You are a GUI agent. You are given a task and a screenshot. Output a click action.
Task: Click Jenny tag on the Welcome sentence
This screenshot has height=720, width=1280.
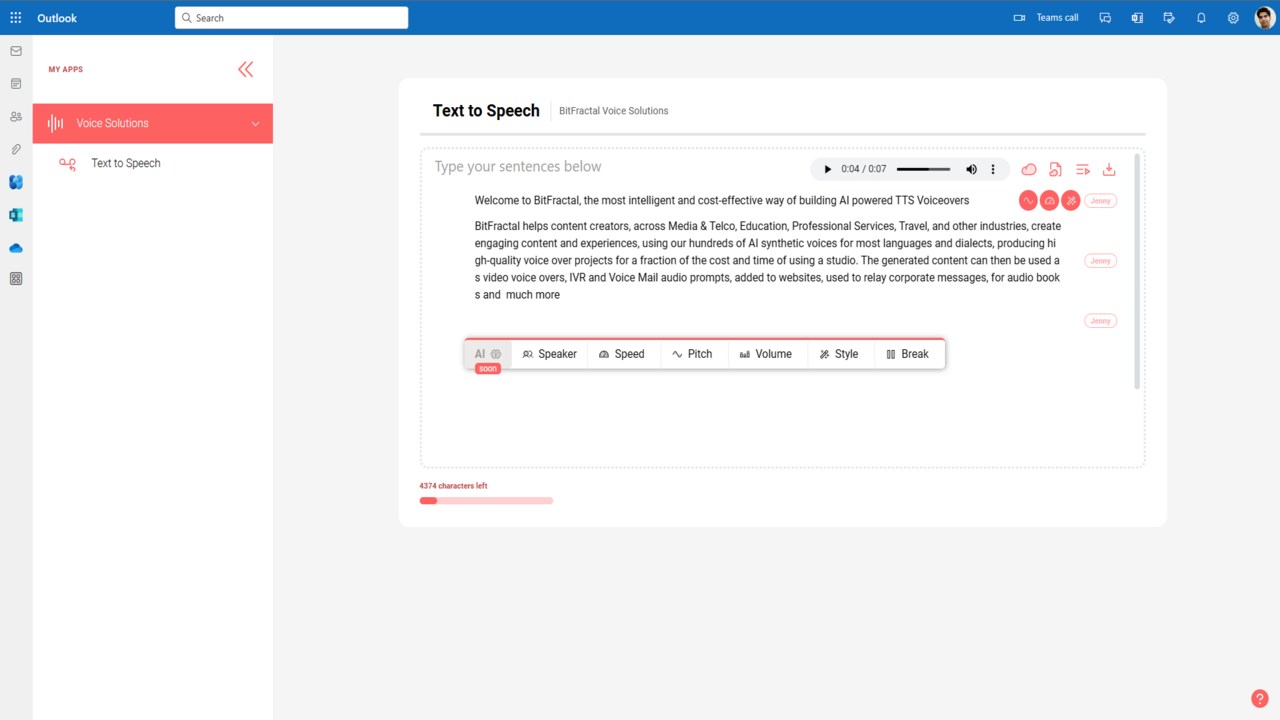[x=1101, y=201]
